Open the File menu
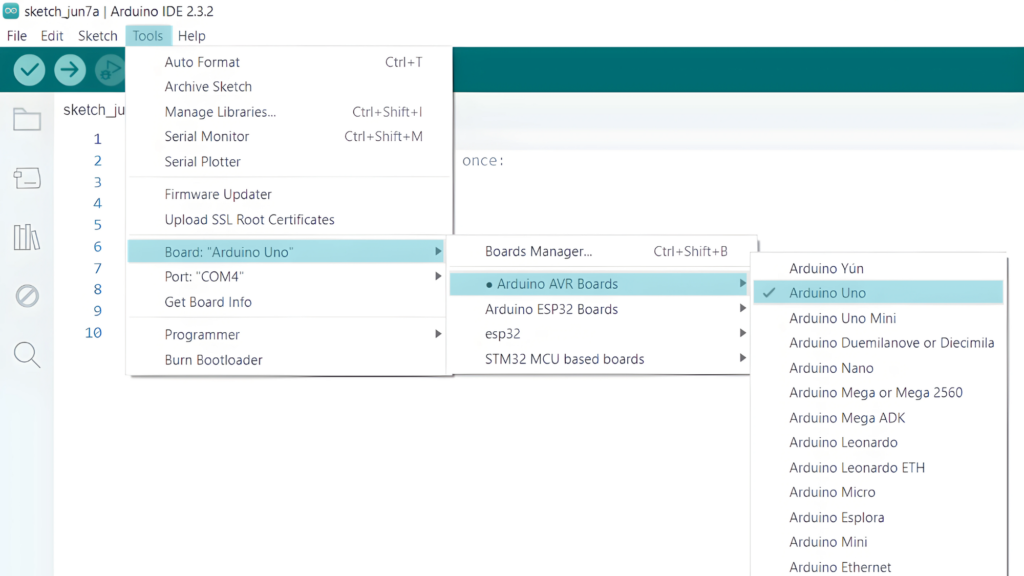1024x576 pixels. (17, 36)
